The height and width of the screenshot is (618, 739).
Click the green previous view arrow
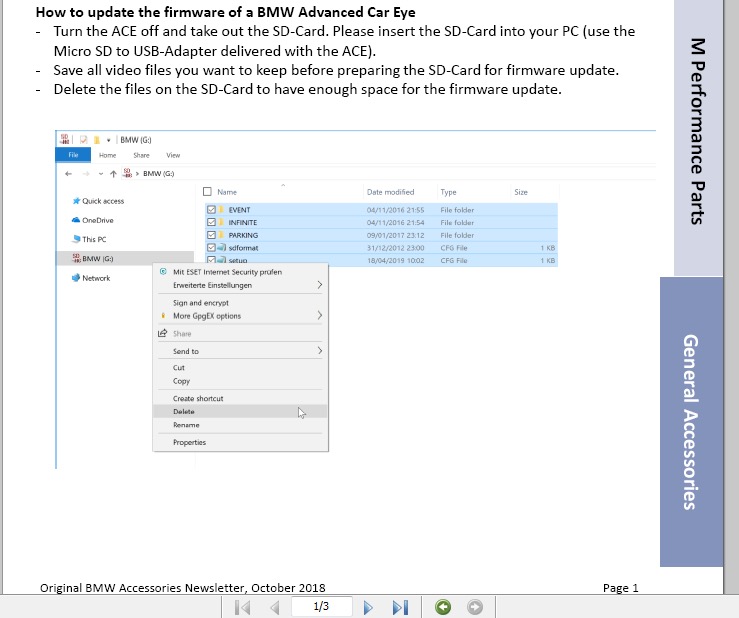pyautogui.click(x=443, y=607)
